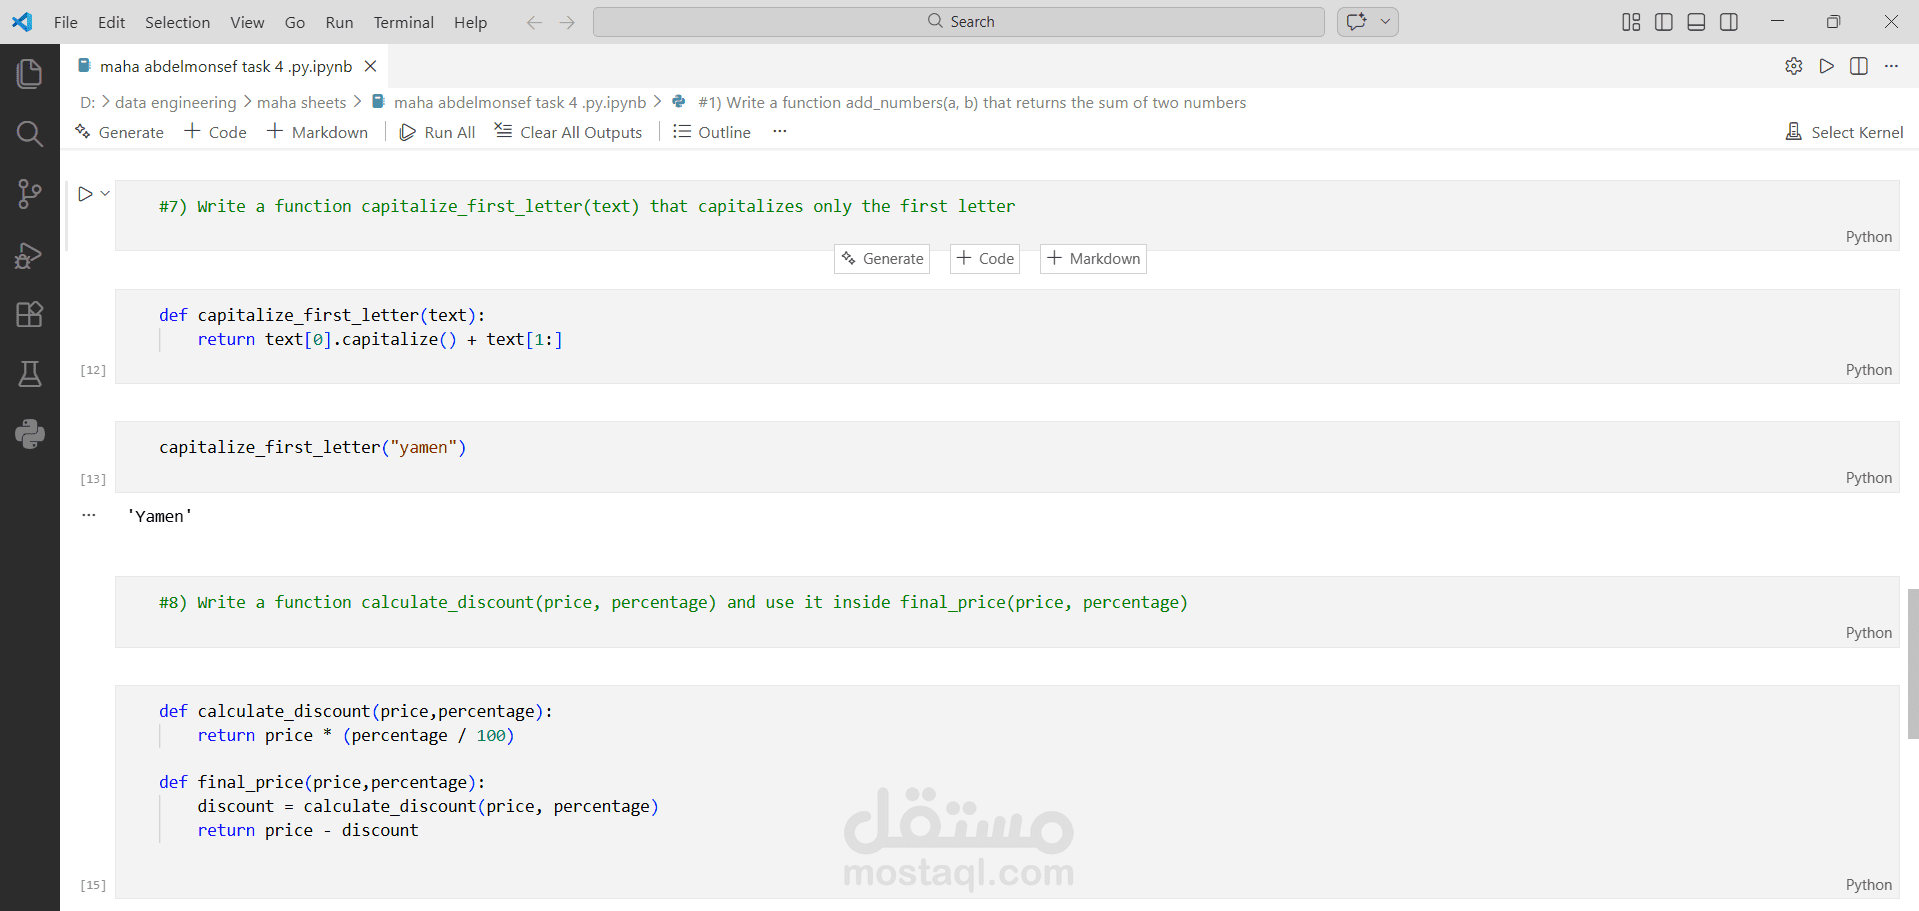The image size is (1919, 911).
Task: Insert Markdown cell between cells
Action: click(x=1093, y=259)
